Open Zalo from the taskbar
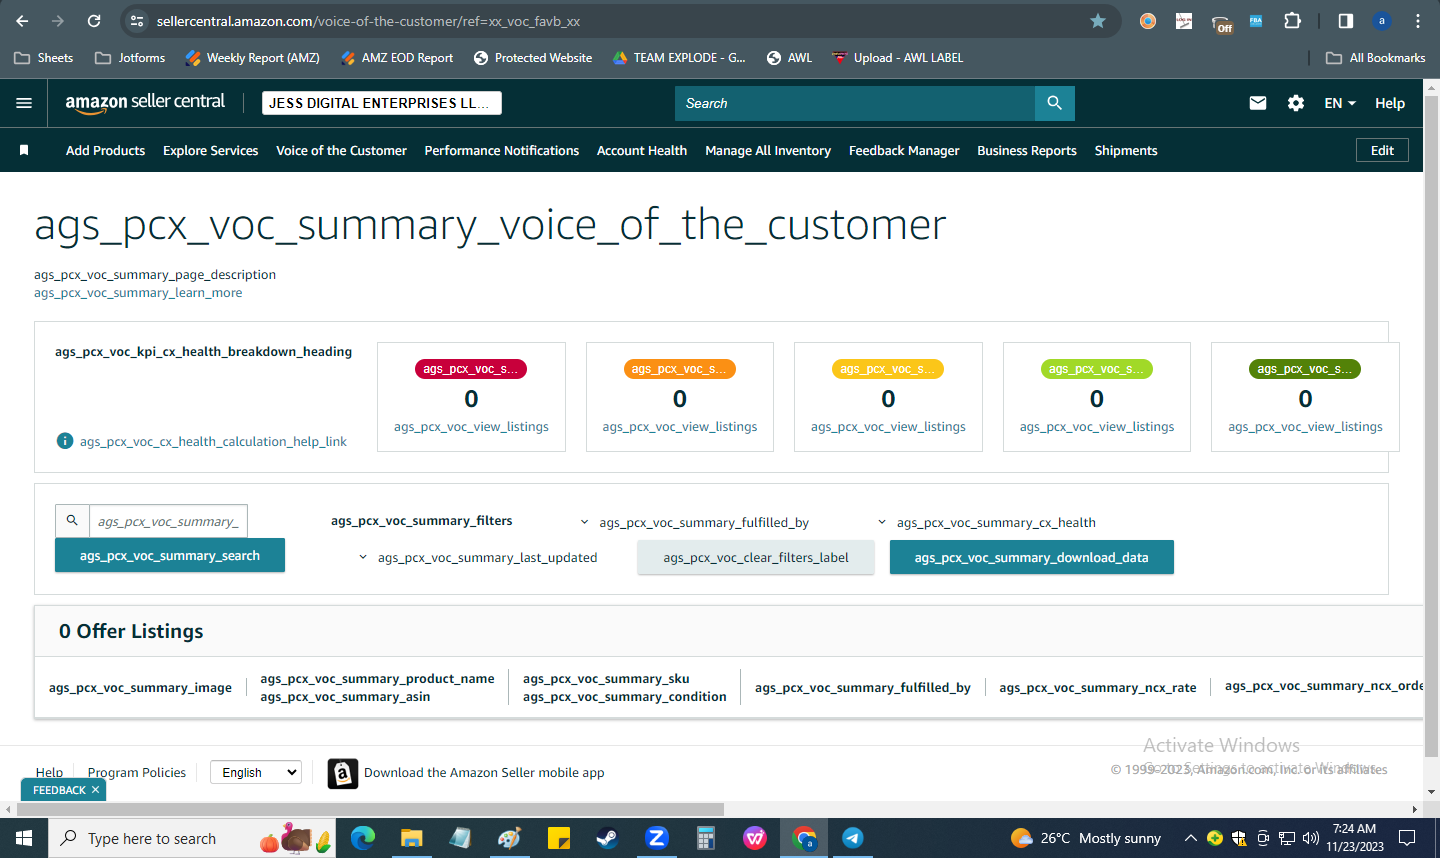The width and height of the screenshot is (1440, 858). coord(656,838)
